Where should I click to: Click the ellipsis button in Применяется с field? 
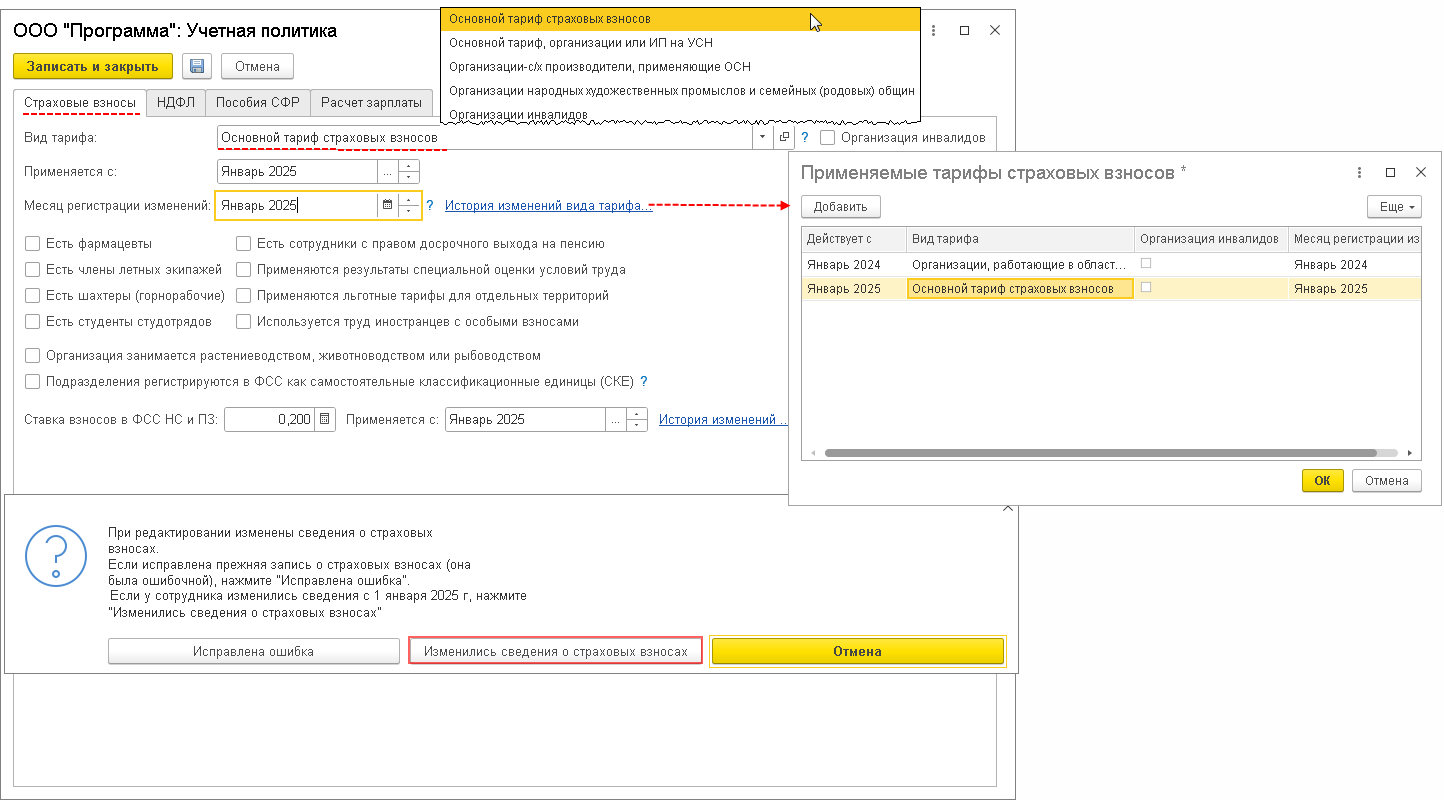pos(388,171)
